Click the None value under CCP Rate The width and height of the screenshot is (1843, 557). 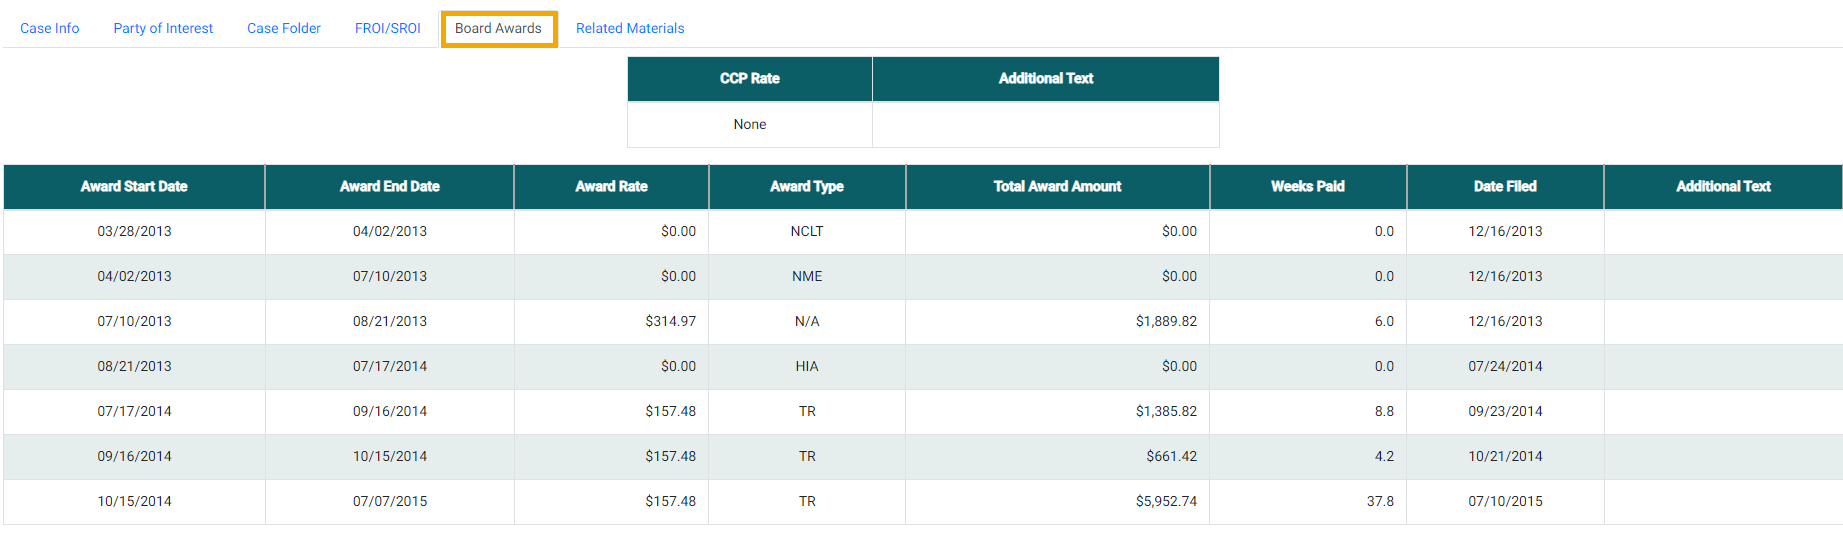click(x=749, y=124)
